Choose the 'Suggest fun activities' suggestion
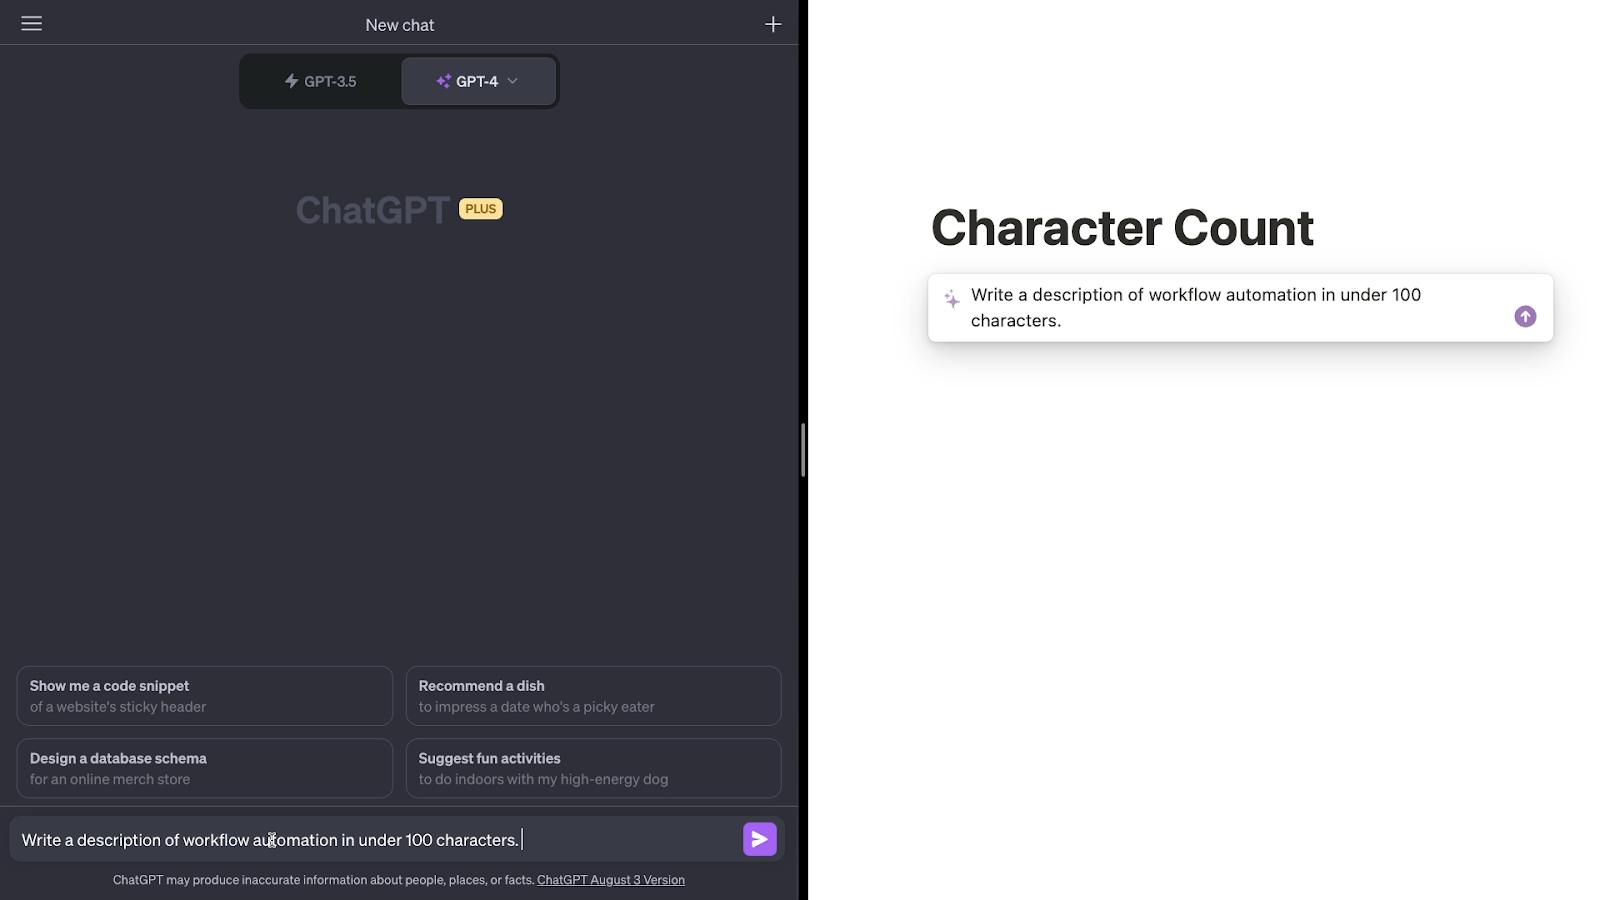The image size is (1600, 900). click(x=594, y=768)
